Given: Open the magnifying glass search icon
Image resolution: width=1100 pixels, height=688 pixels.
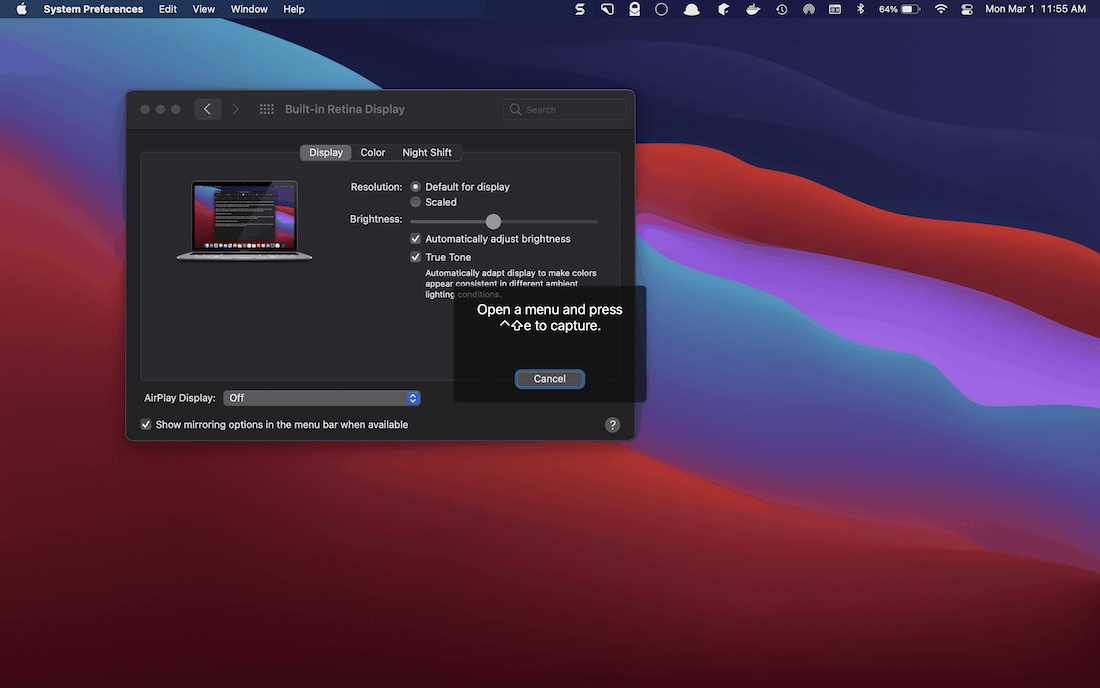Looking at the screenshot, I should pos(515,109).
